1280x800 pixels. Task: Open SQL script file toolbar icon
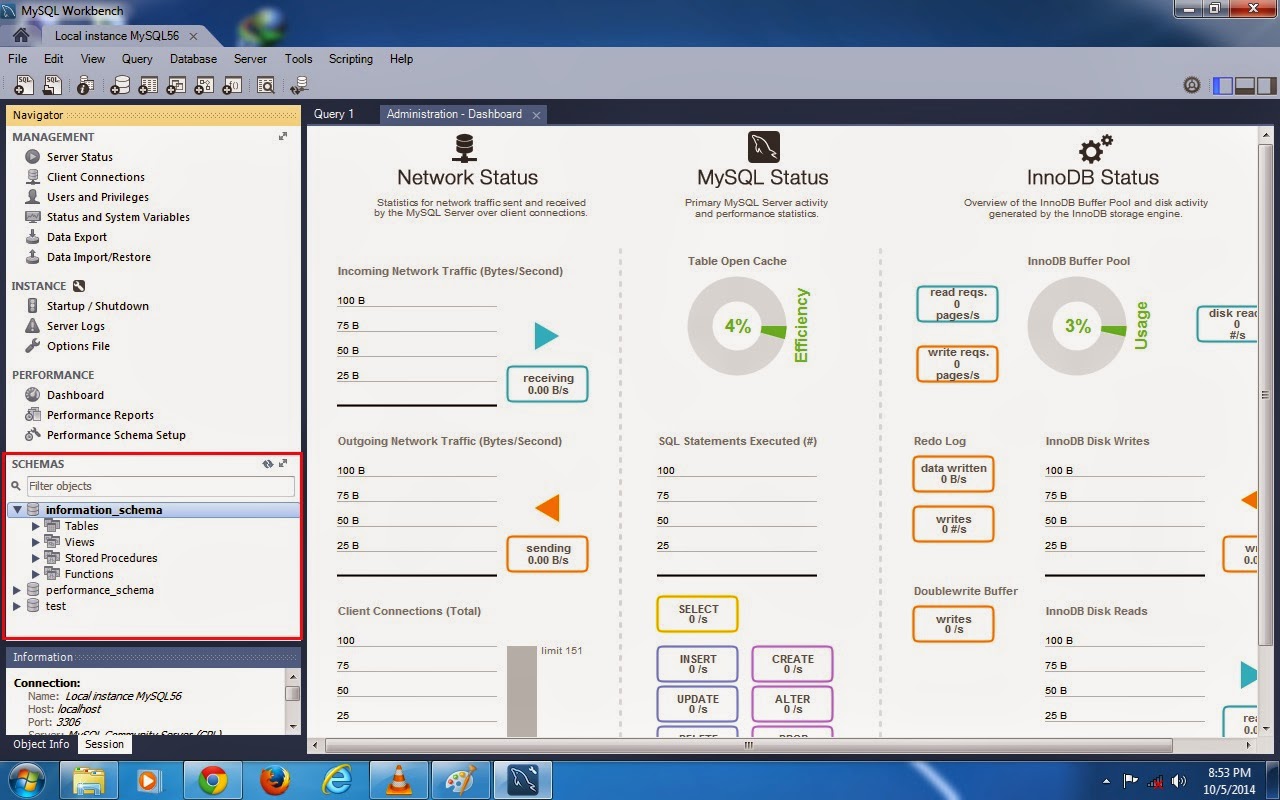[54, 86]
